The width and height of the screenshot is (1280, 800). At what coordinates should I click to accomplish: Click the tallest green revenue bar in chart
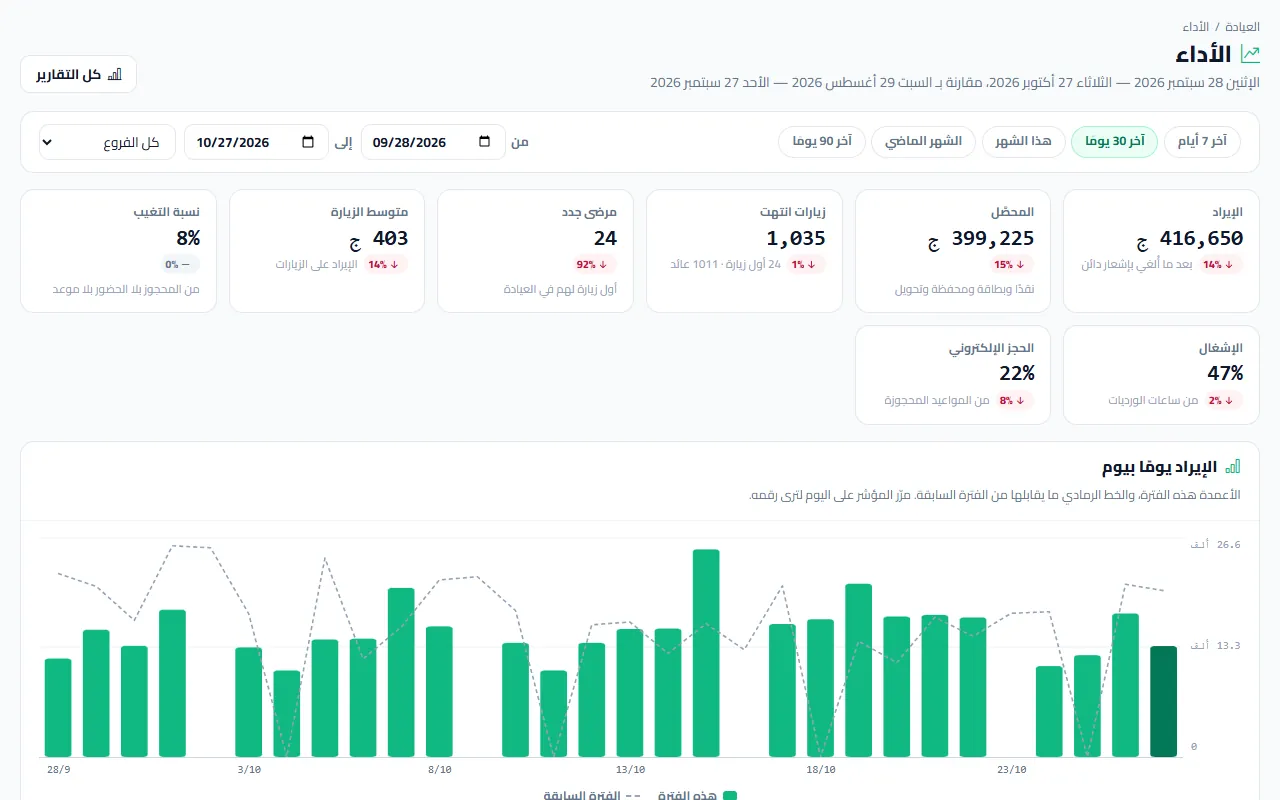(706, 653)
